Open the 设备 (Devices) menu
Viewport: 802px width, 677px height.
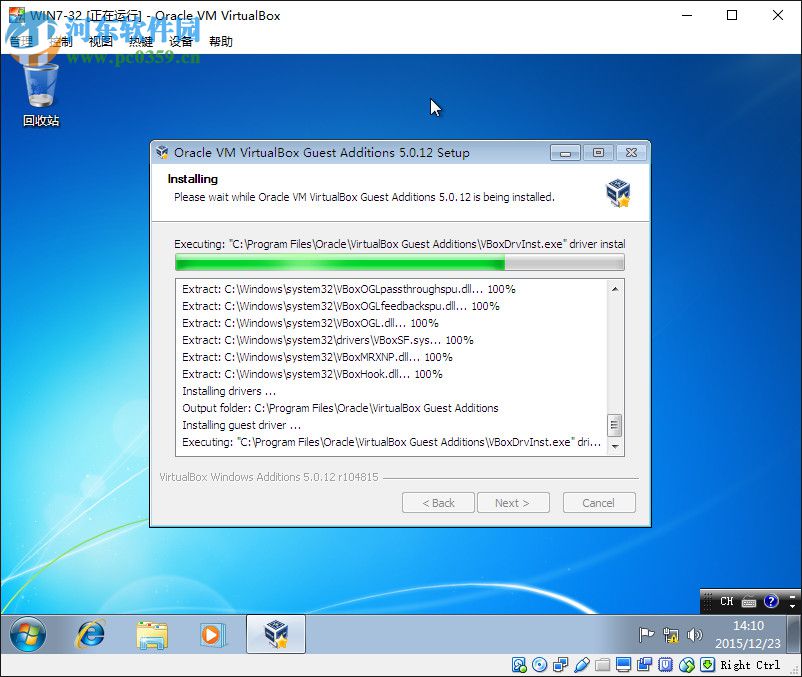pyautogui.click(x=181, y=42)
